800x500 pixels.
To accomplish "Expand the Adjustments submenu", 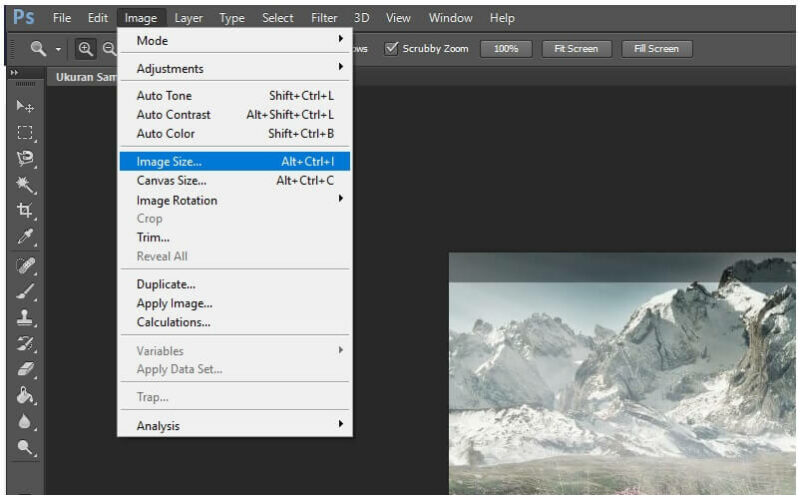I will click(x=235, y=68).
